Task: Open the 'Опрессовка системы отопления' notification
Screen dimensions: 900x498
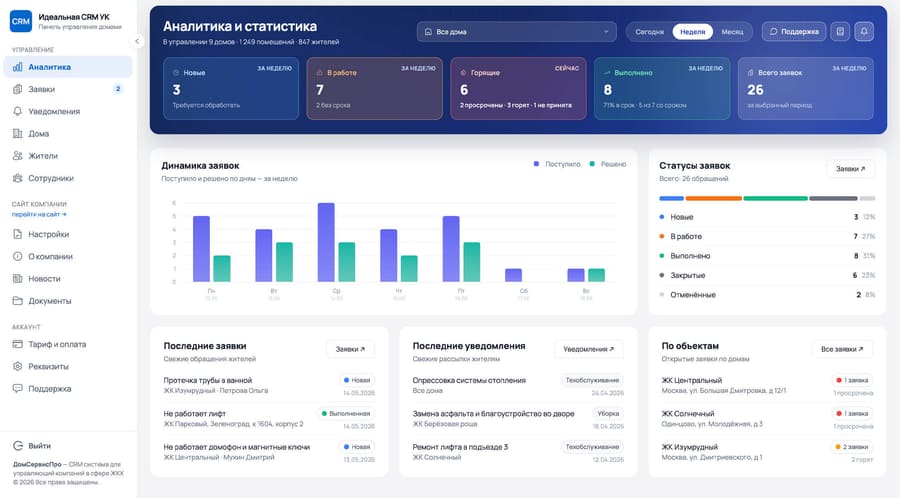Action: click(x=518, y=386)
